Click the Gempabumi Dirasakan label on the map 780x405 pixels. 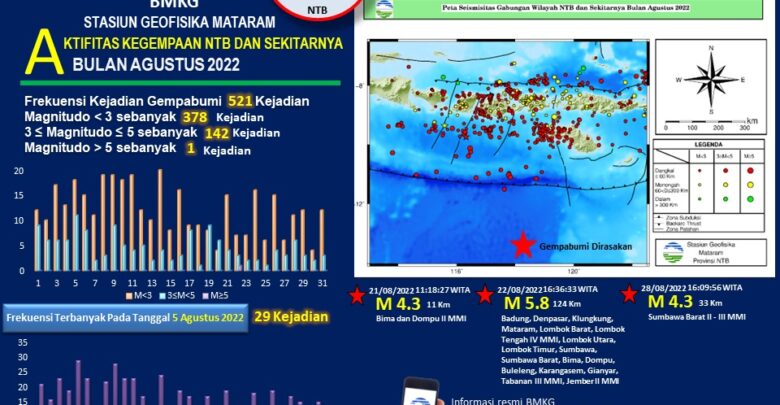point(585,247)
